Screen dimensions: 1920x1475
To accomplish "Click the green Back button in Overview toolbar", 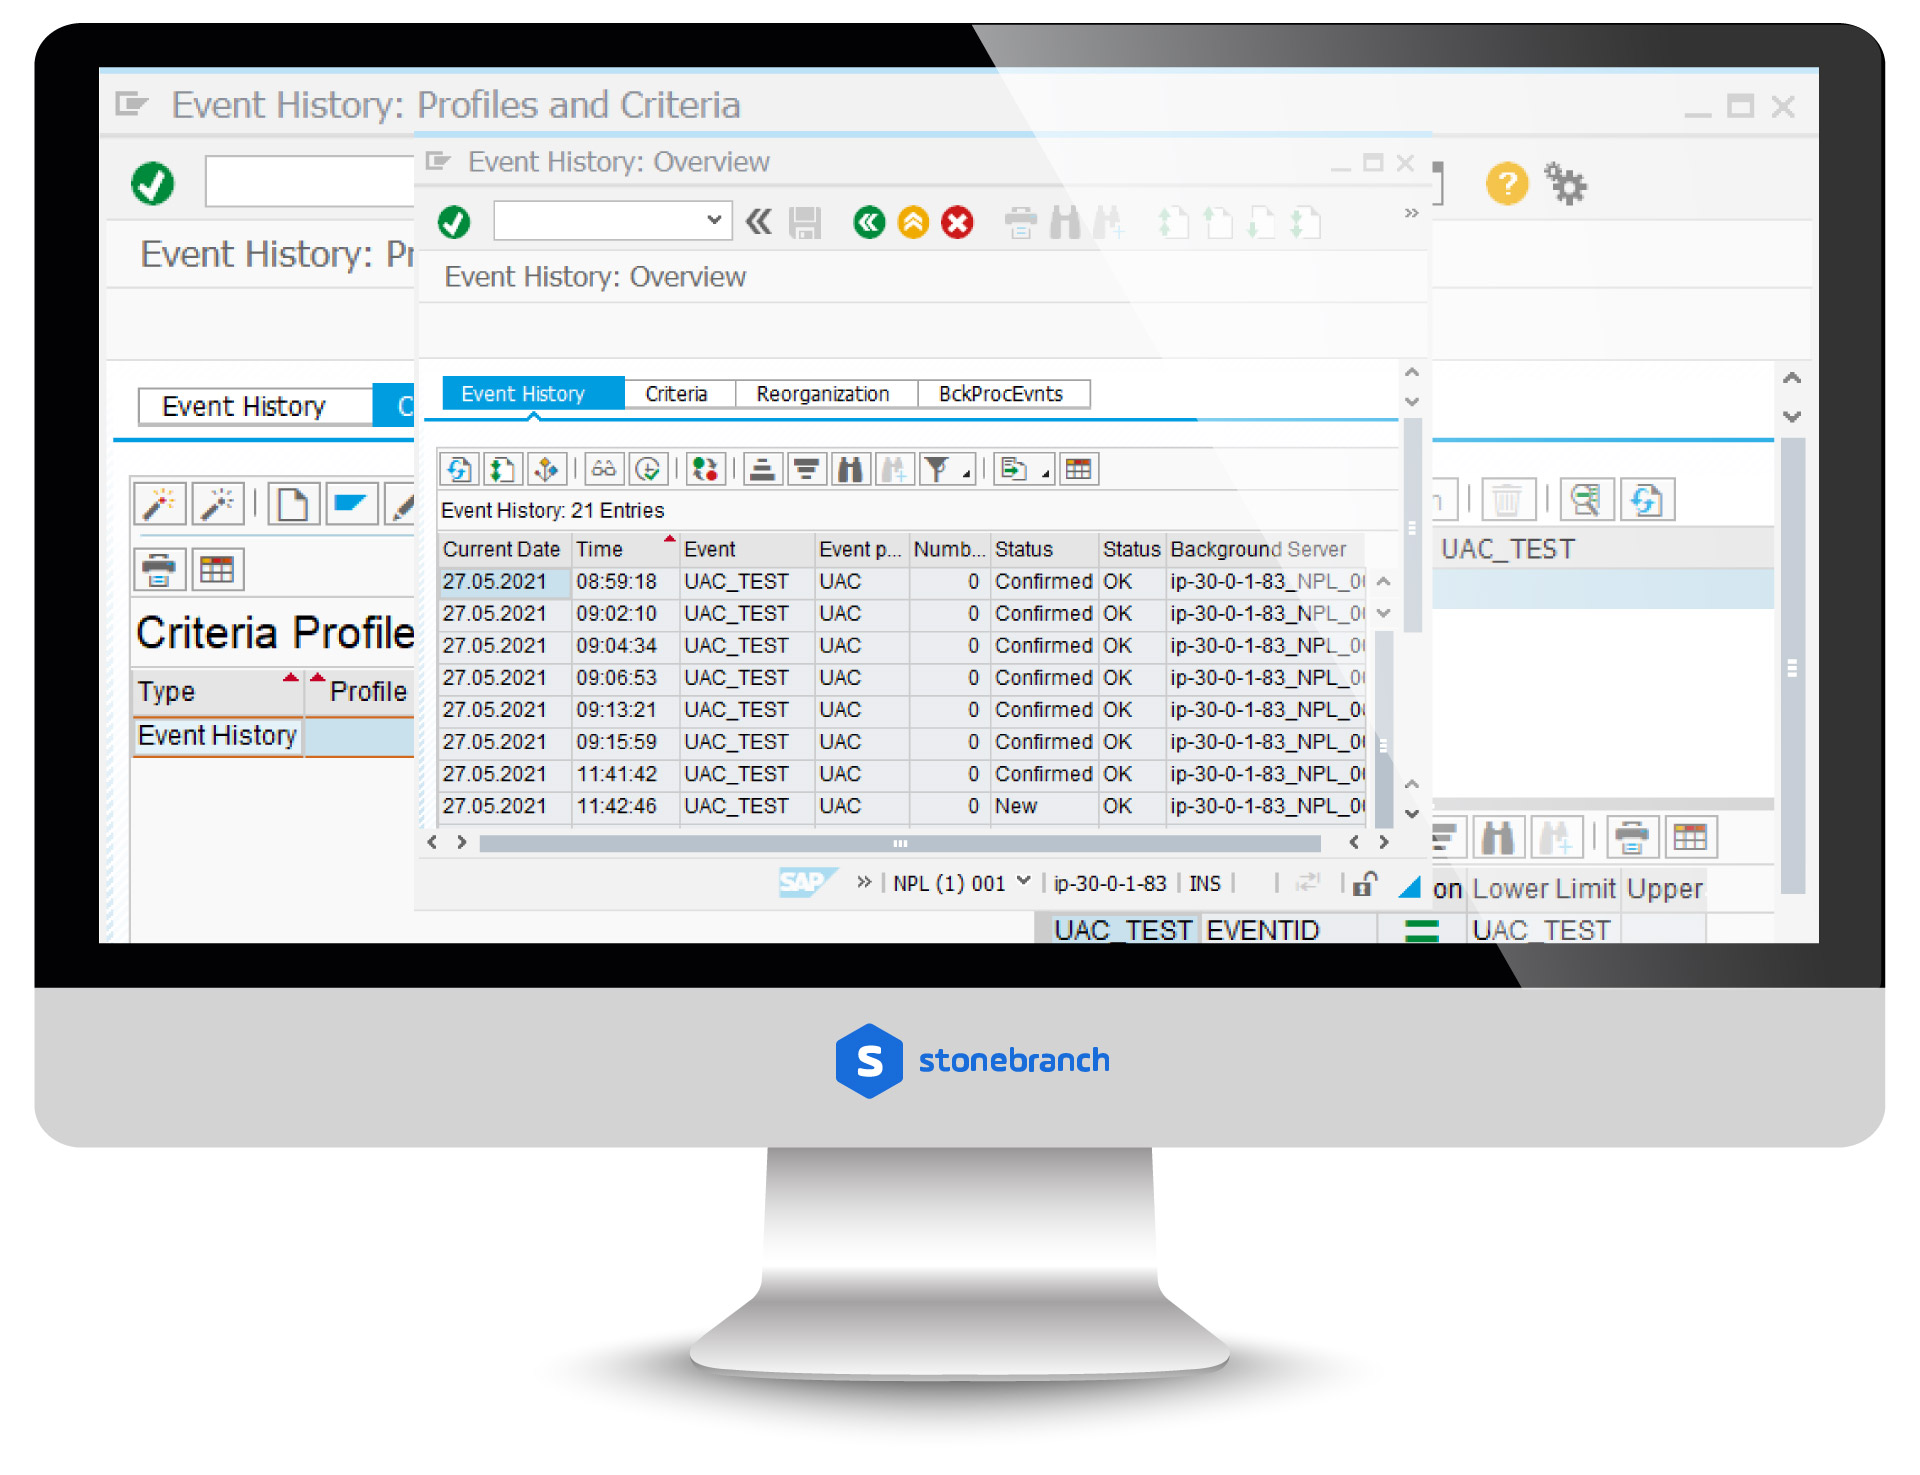I will pos(869,222).
